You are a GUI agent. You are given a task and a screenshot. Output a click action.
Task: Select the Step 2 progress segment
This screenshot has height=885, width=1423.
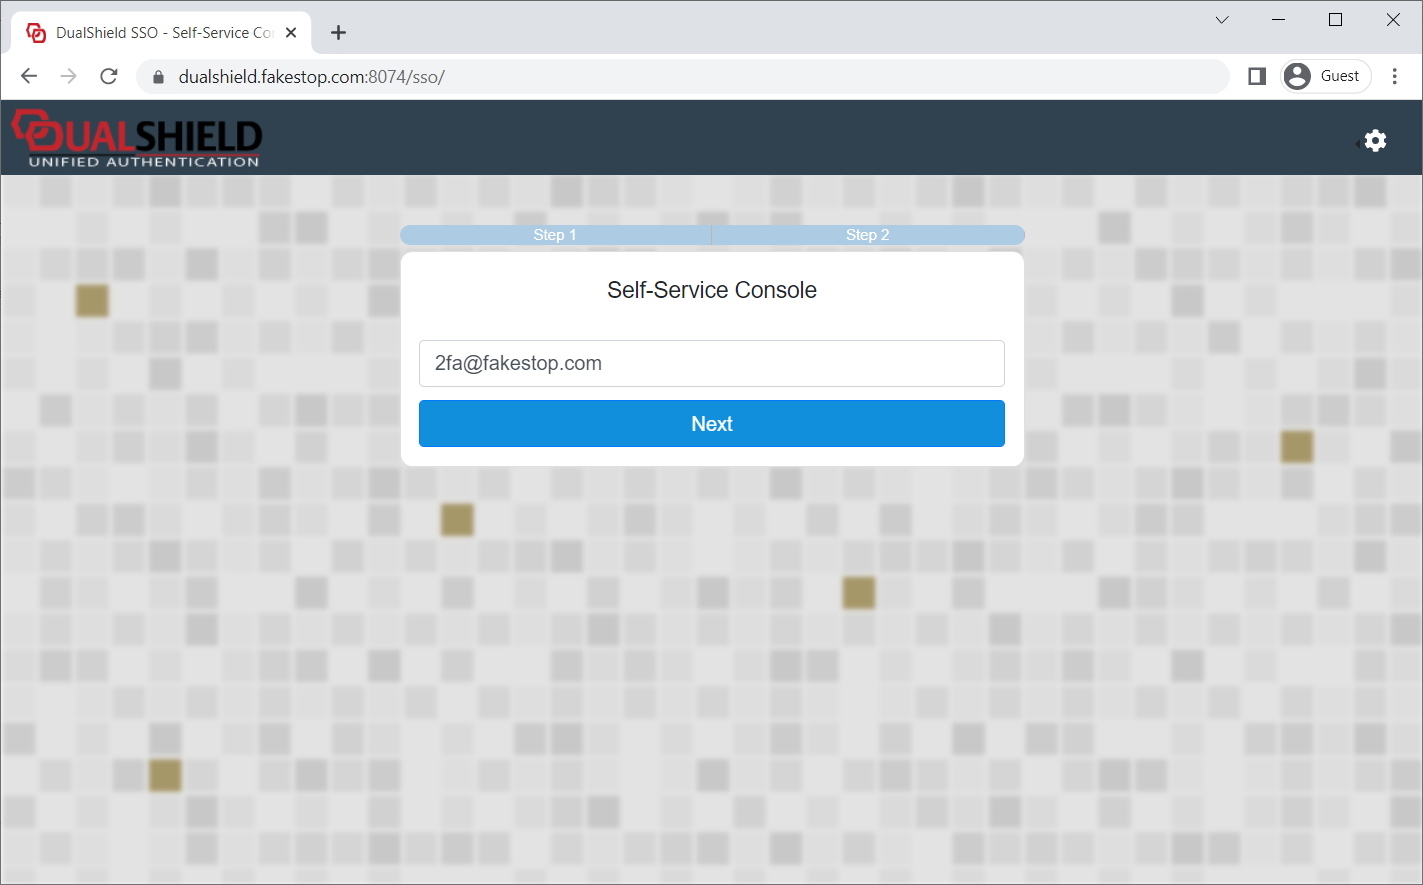pos(867,235)
